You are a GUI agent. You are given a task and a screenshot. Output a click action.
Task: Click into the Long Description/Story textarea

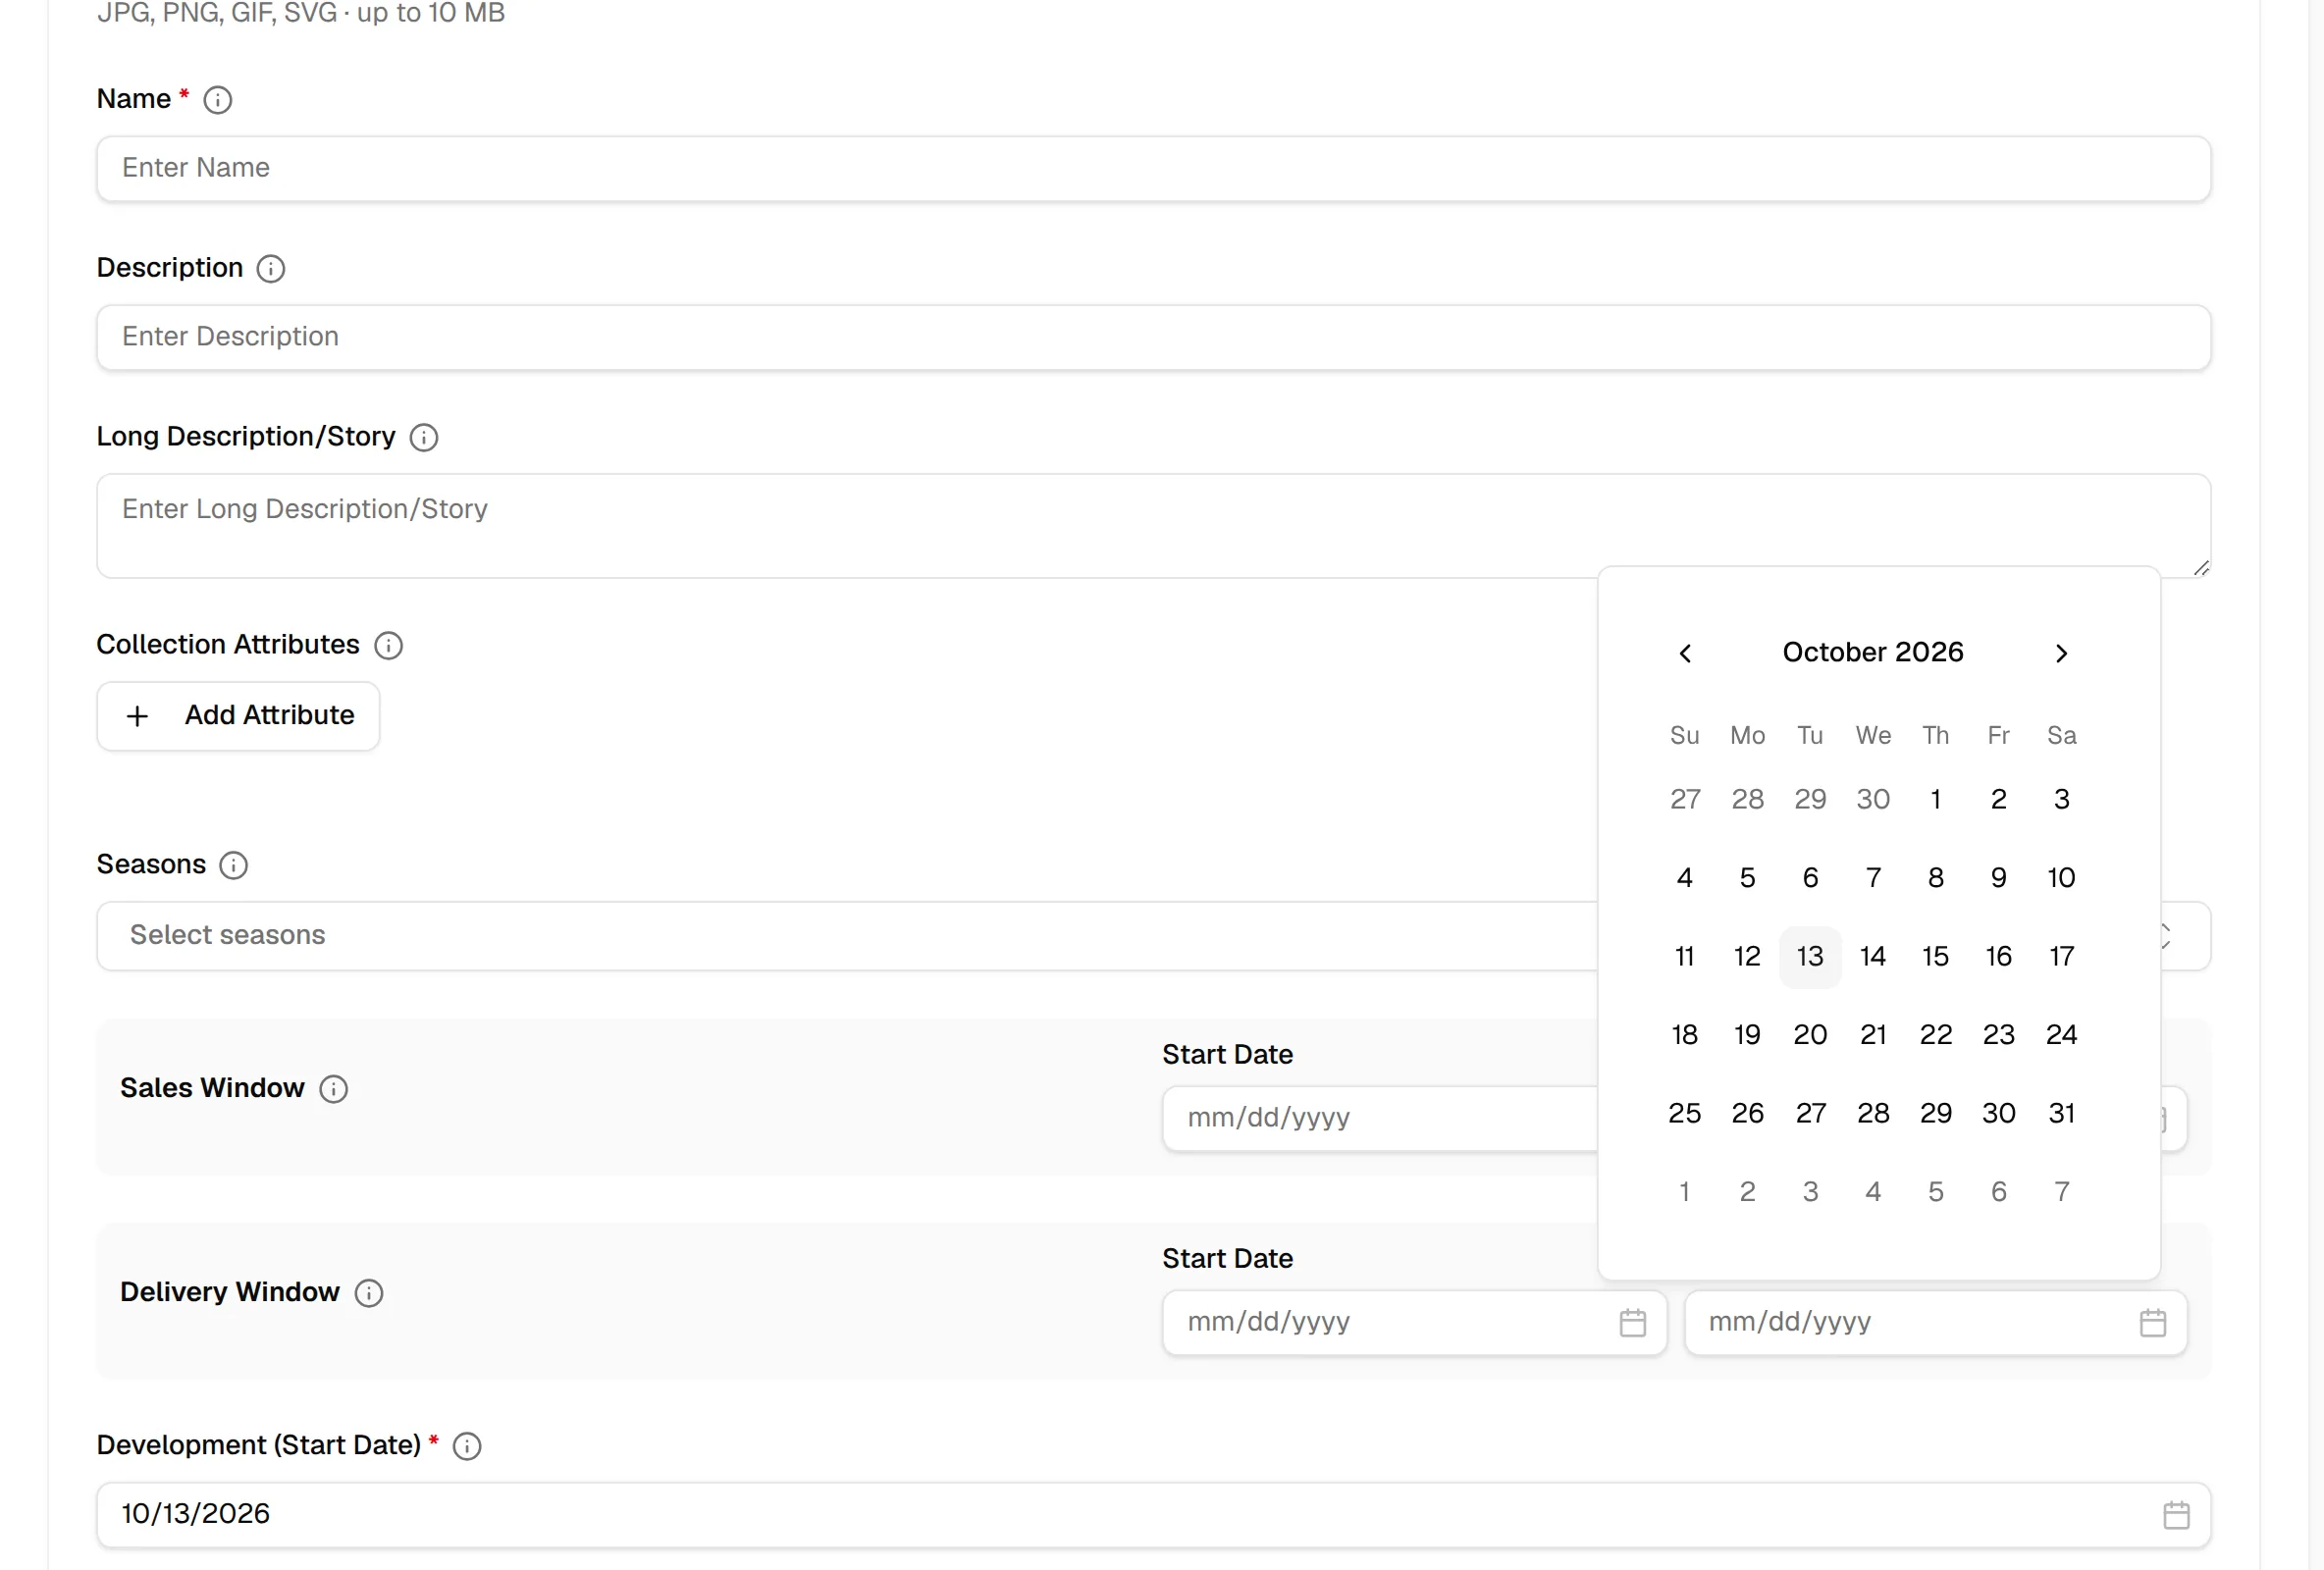[x=1153, y=526]
